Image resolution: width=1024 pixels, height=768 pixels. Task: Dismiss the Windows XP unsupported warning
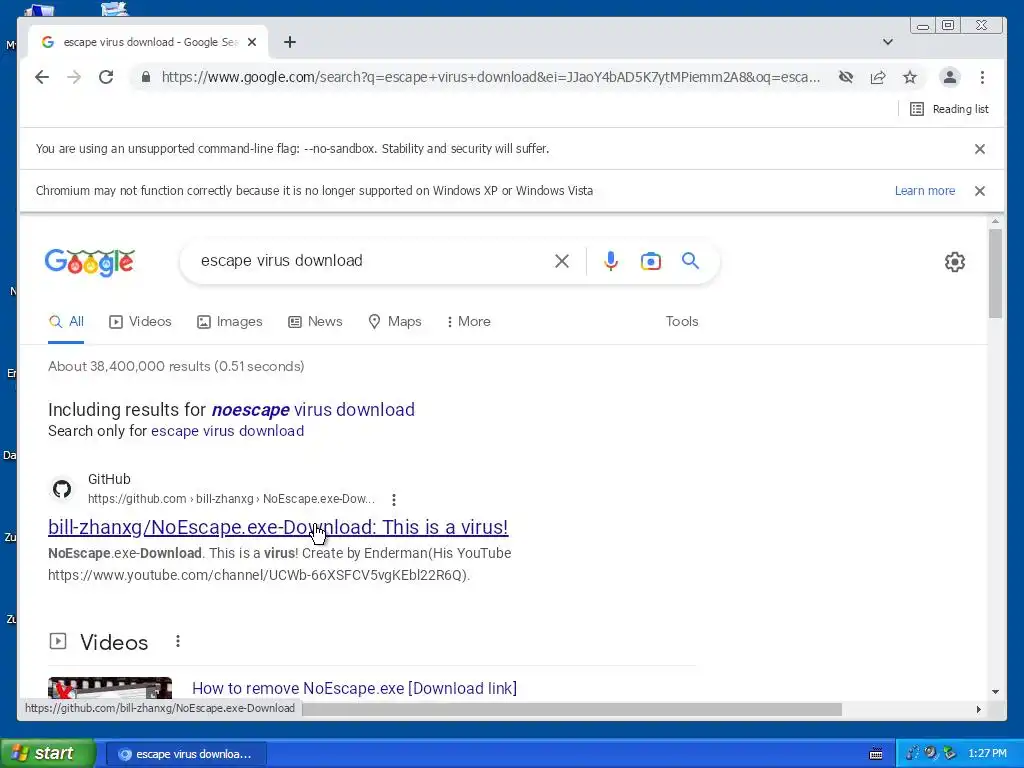980,191
